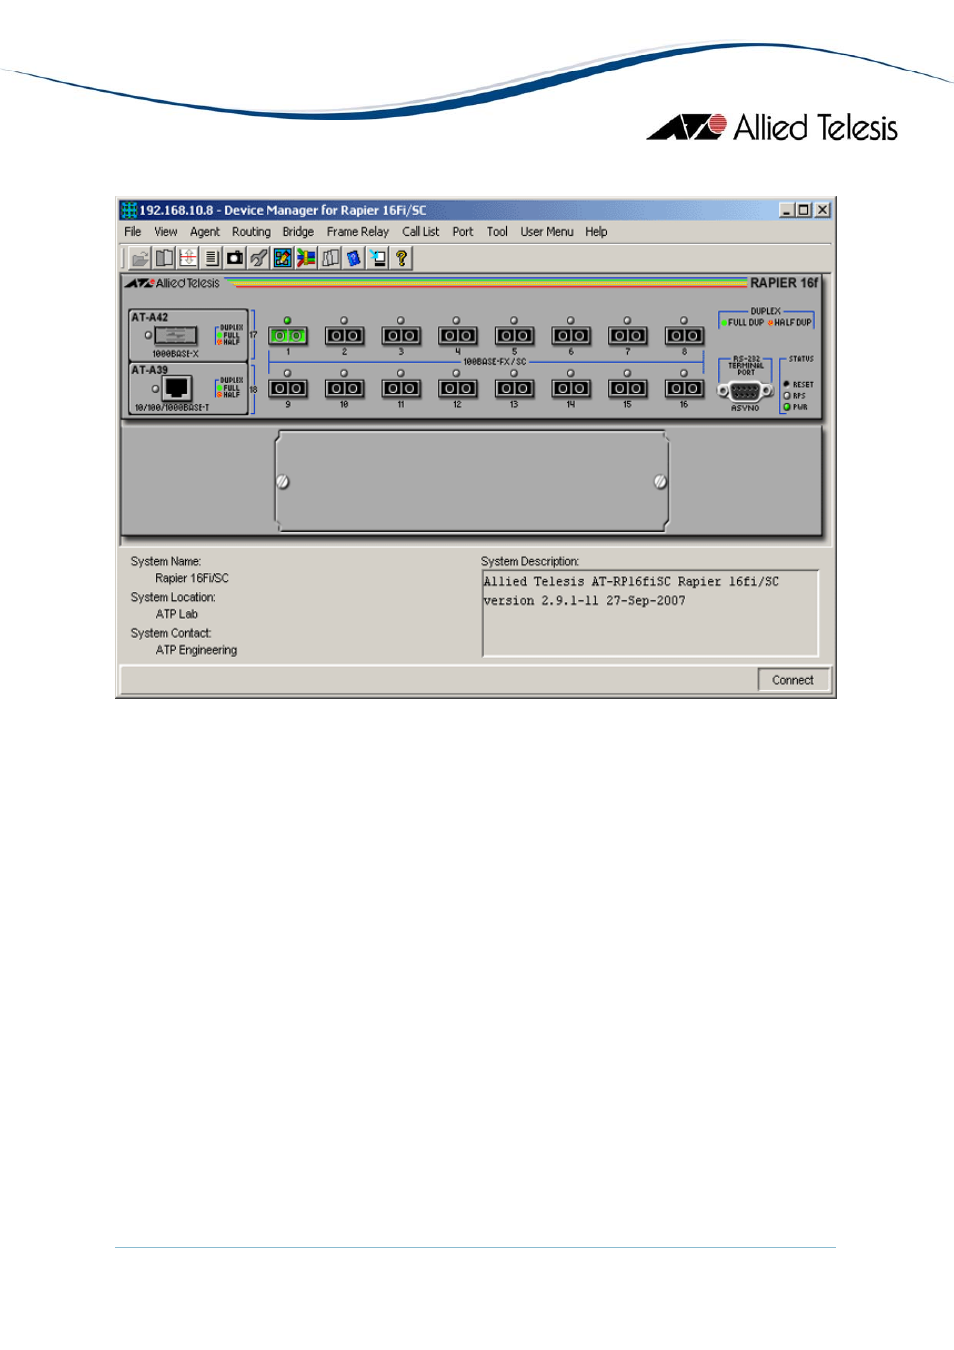Click the RESET status indicator

787,384
